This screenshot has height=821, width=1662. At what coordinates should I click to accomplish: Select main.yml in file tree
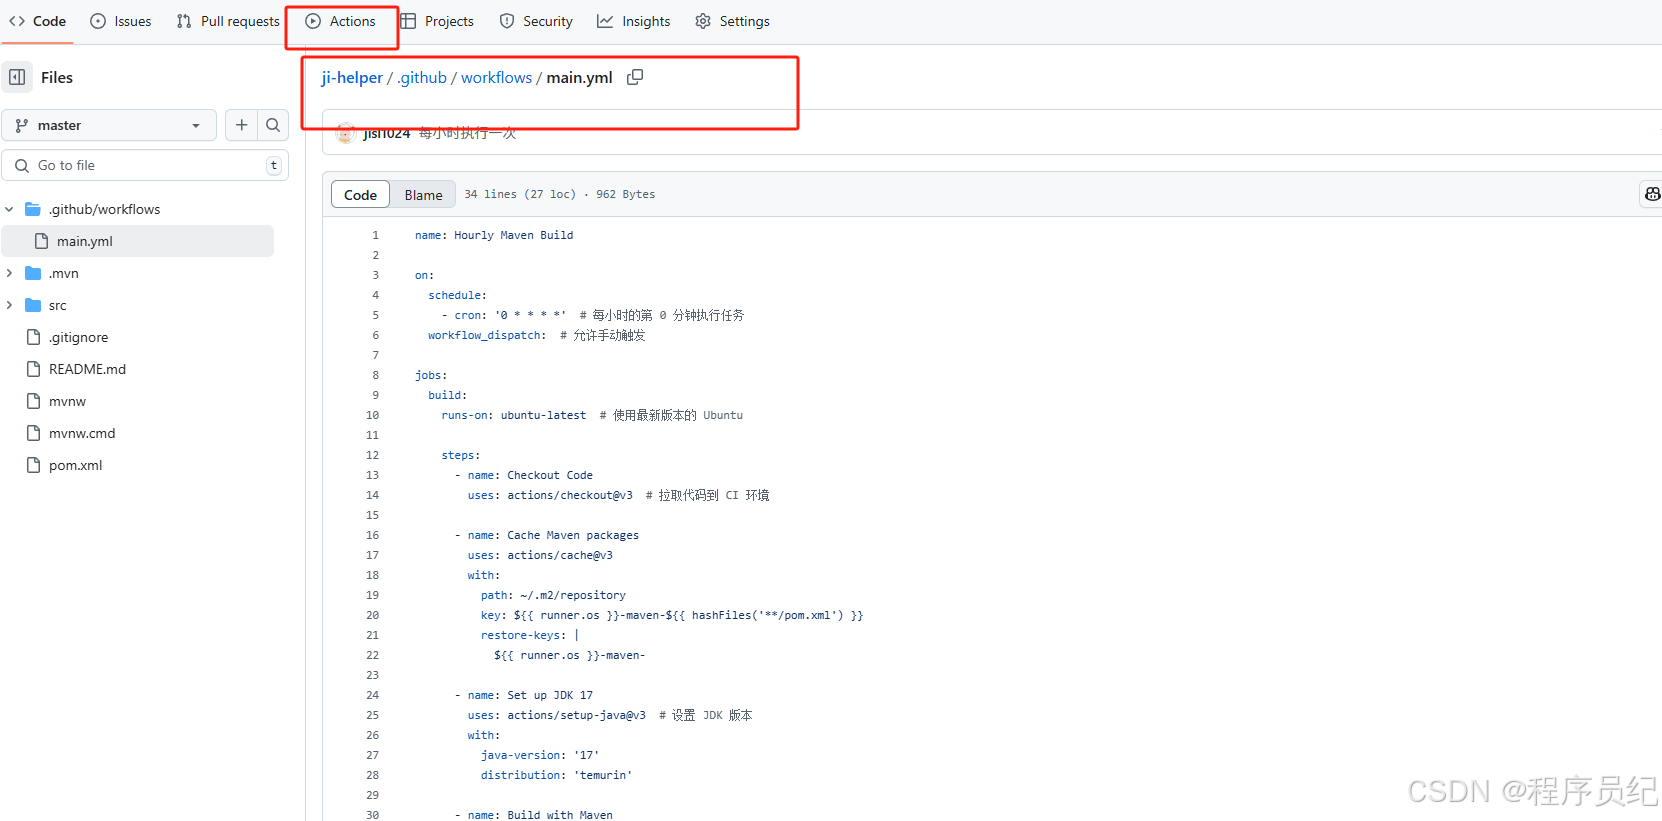(138, 241)
